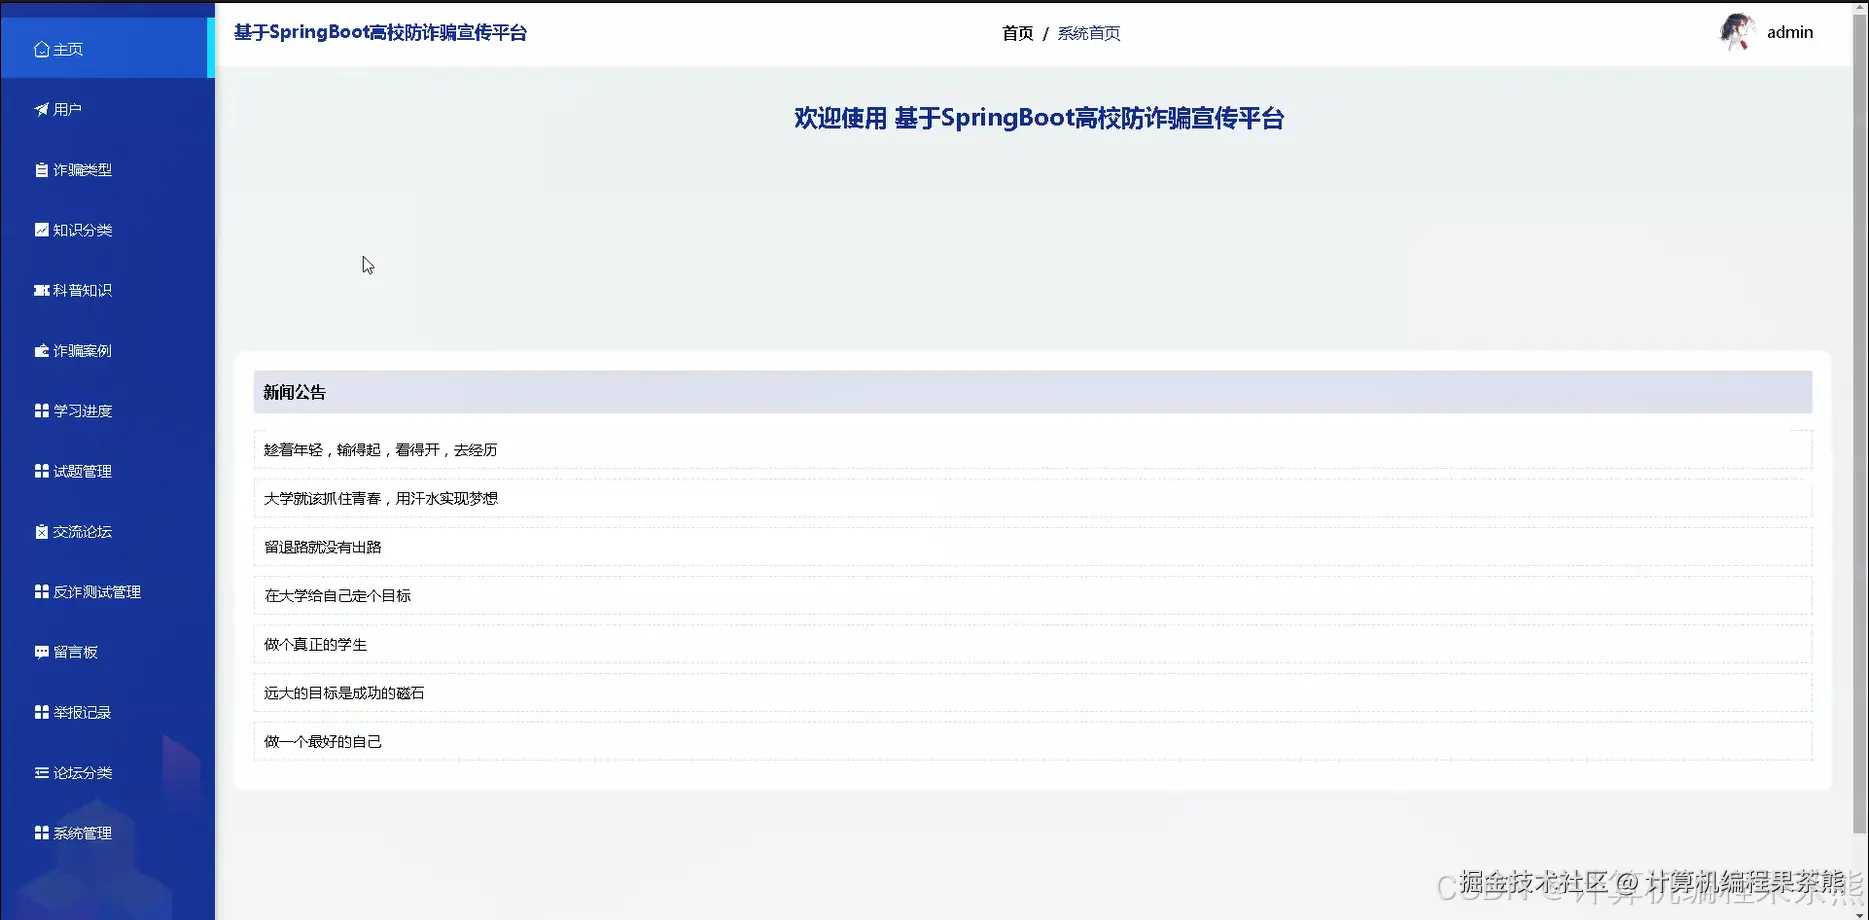This screenshot has height=920, width=1869.
Task: Open the admin username menu
Action: click(1789, 32)
